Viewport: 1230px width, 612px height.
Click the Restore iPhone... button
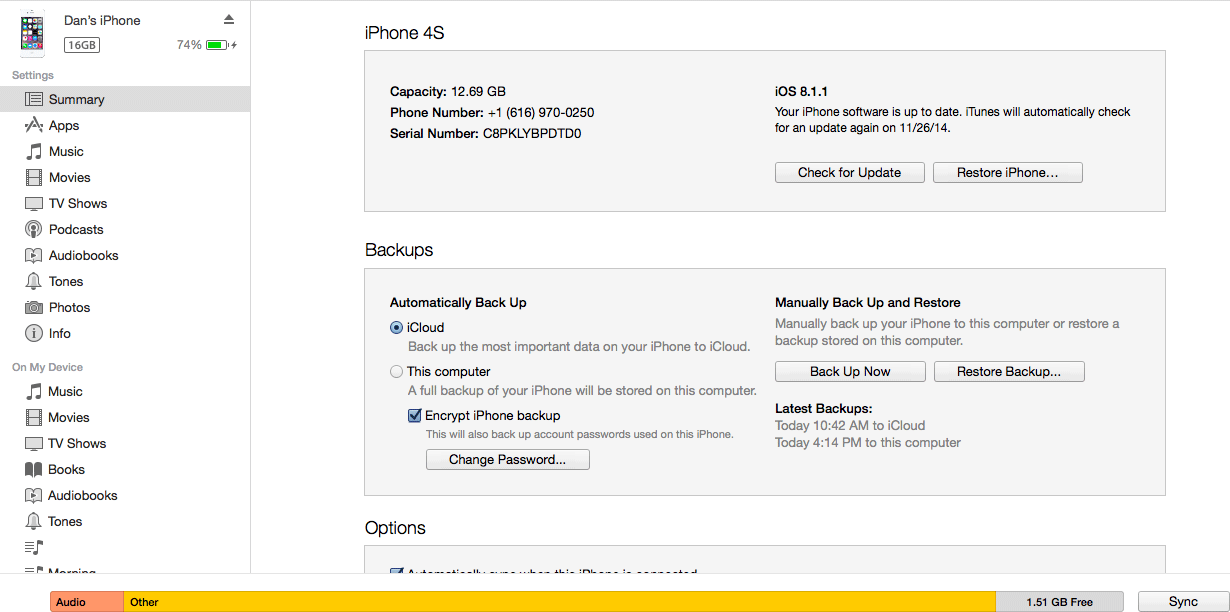pos(1008,172)
